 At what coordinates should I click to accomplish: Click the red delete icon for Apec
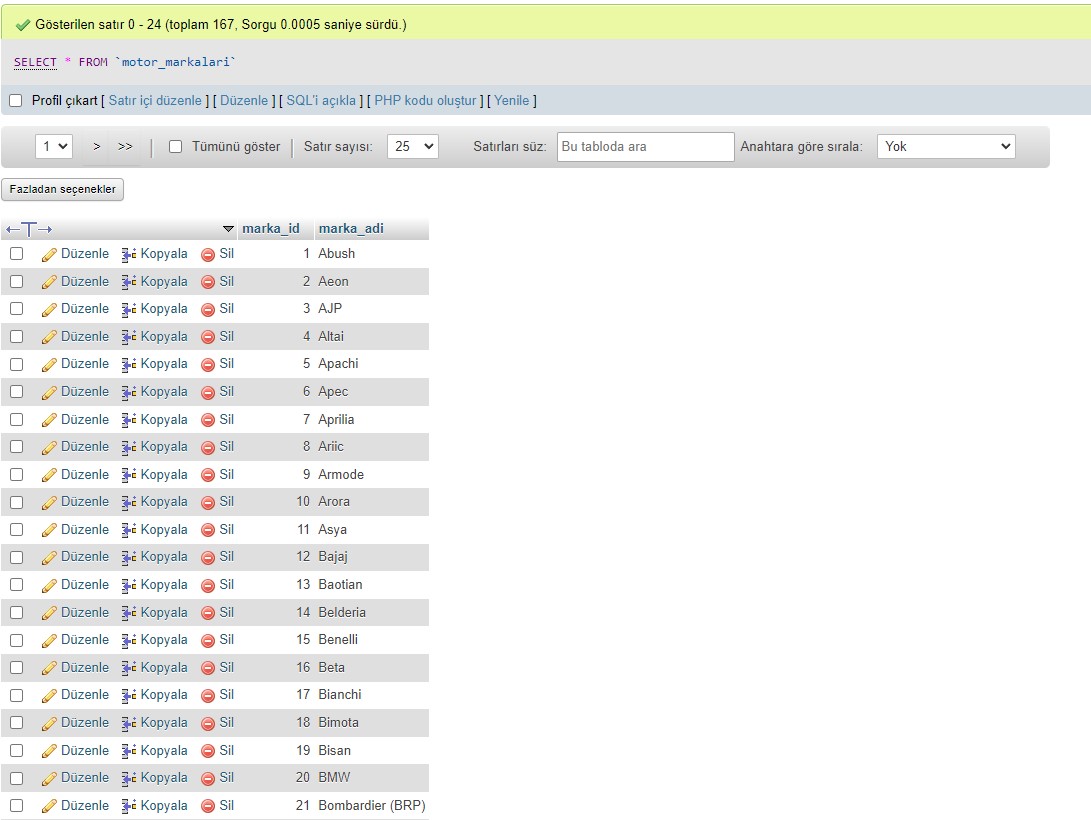click(x=207, y=392)
